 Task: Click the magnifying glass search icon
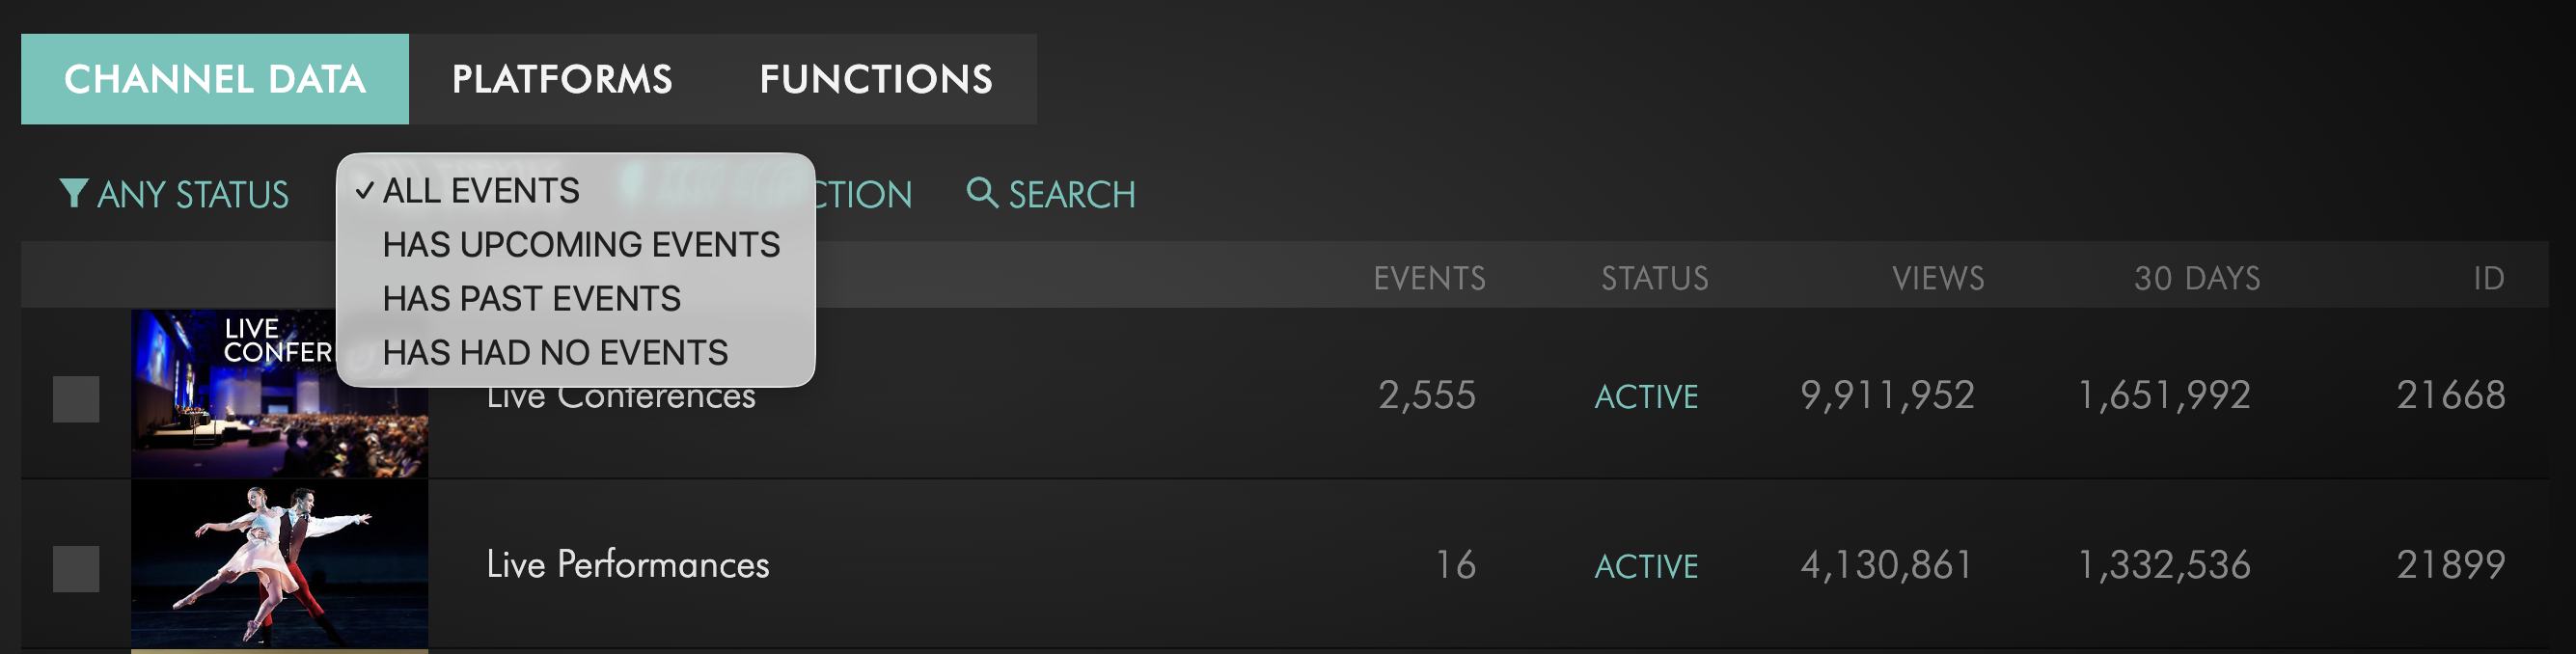click(x=981, y=192)
